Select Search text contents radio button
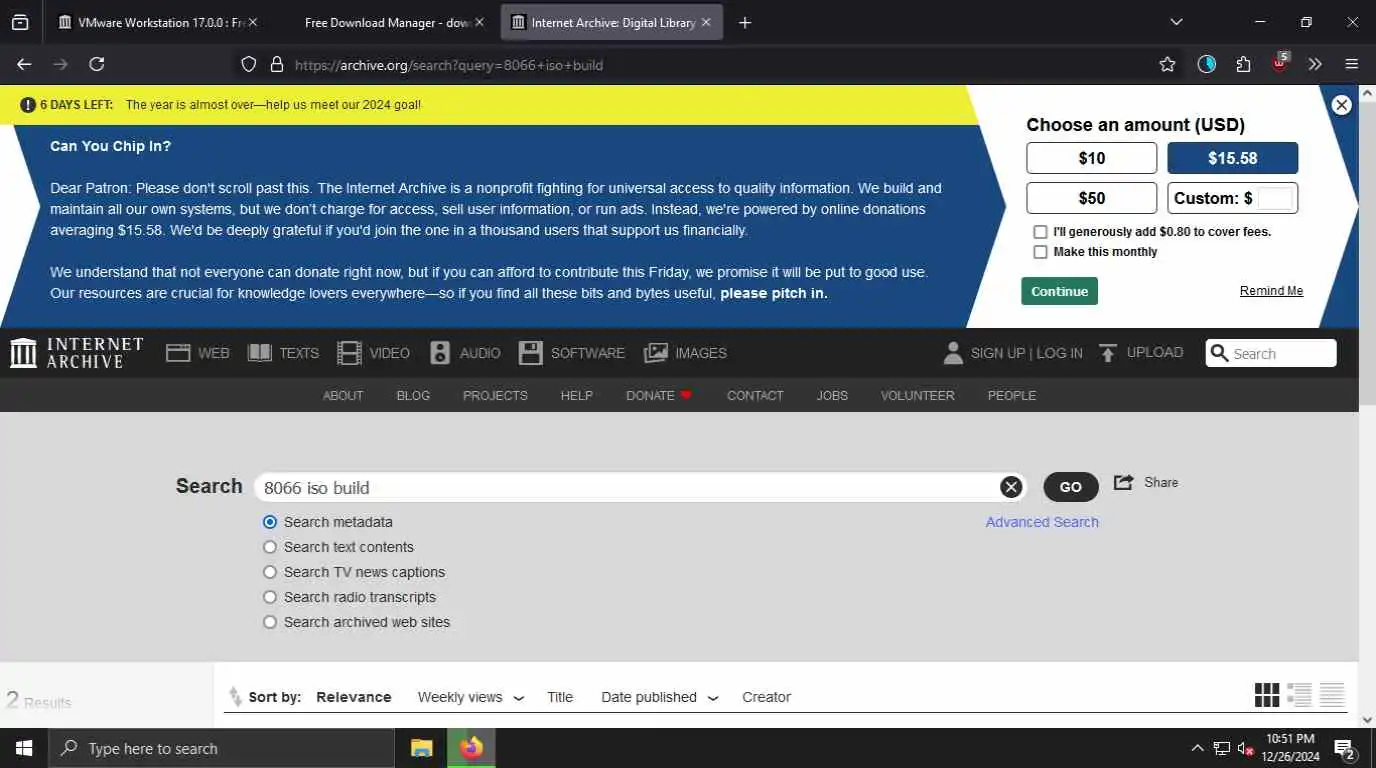 point(270,547)
